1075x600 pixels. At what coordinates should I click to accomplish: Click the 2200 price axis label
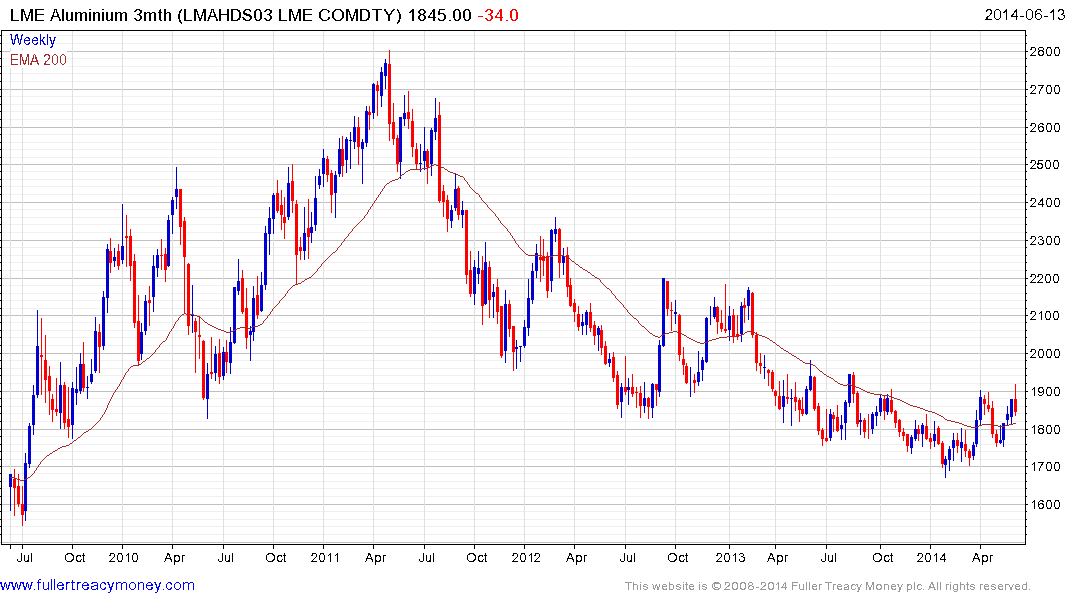pos(1046,278)
